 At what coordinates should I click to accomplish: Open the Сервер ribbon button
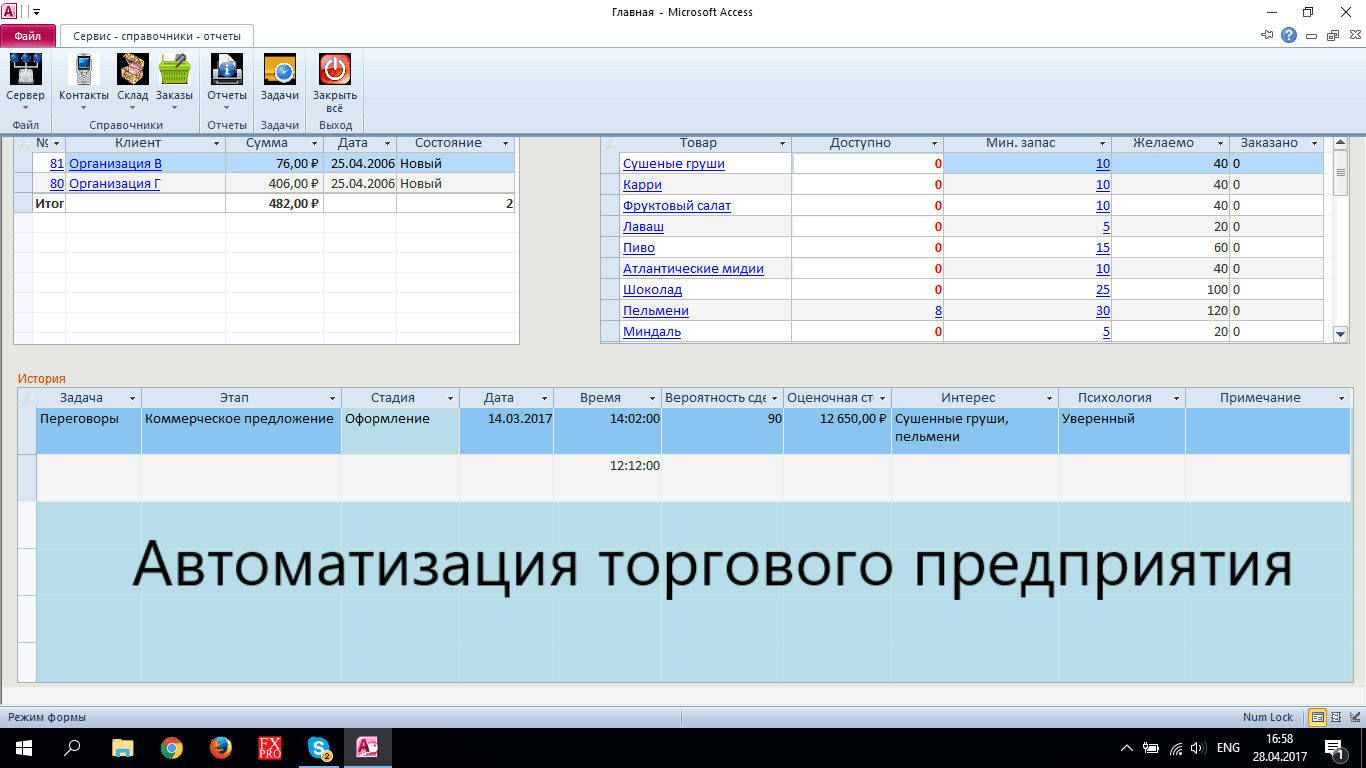25,81
